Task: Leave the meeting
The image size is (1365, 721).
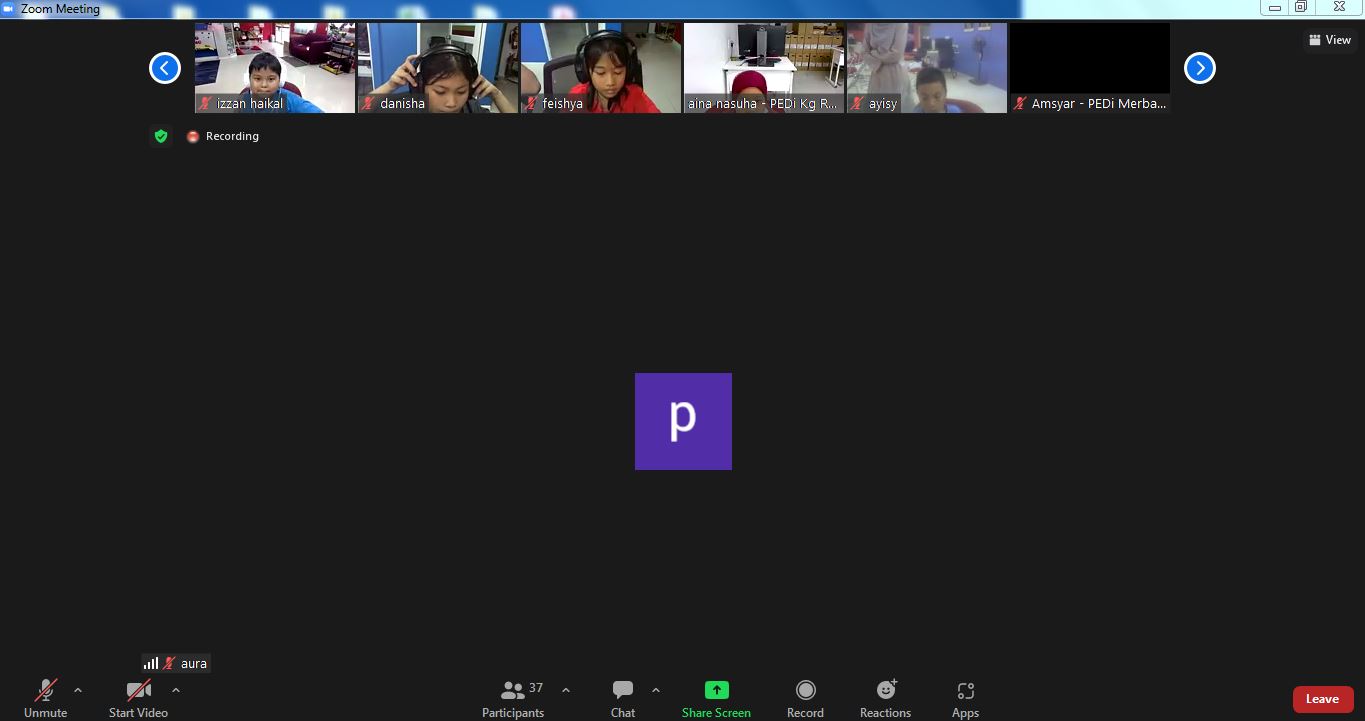Action: click(x=1322, y=699)
